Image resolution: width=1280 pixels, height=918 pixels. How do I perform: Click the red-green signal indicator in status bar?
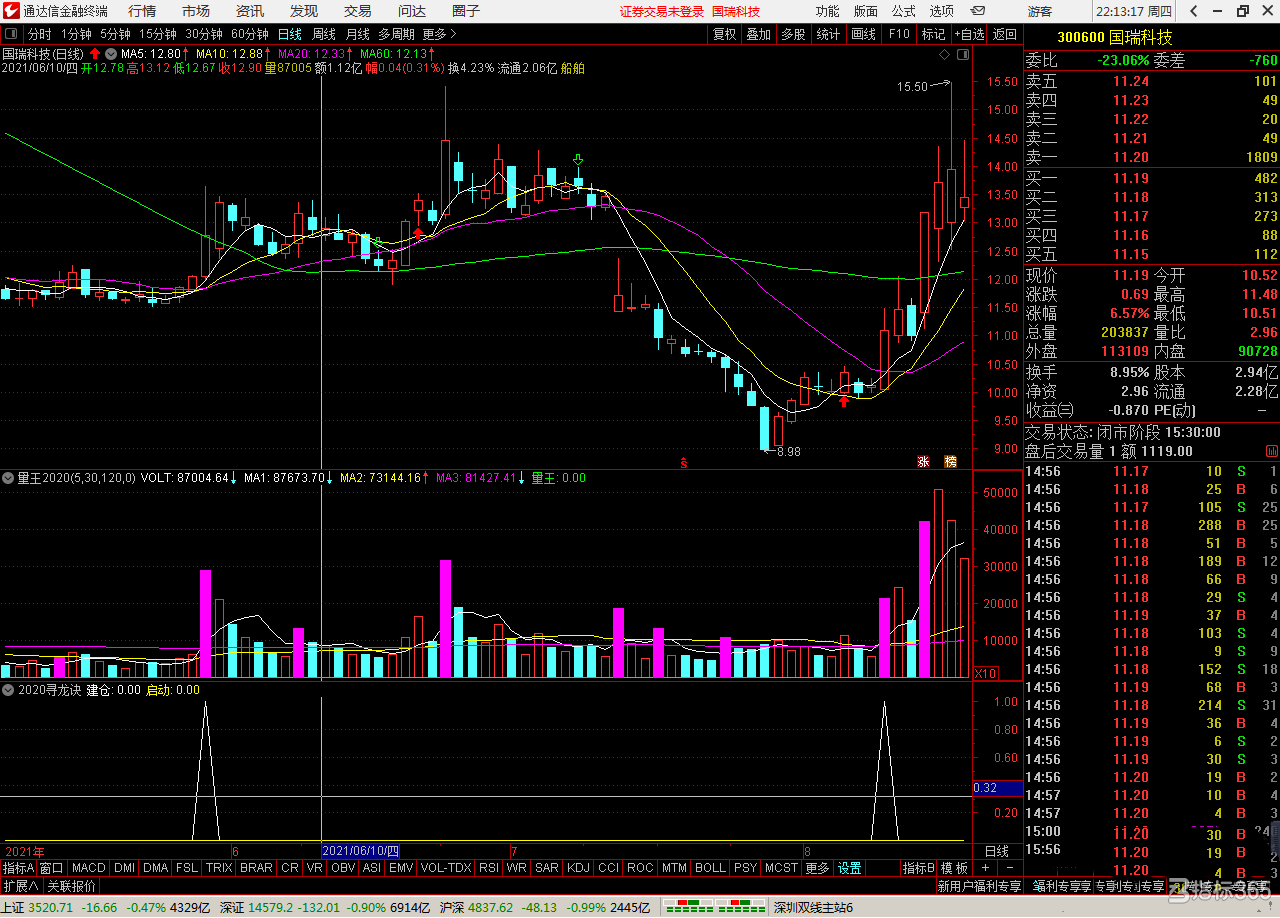coord(716,908)
